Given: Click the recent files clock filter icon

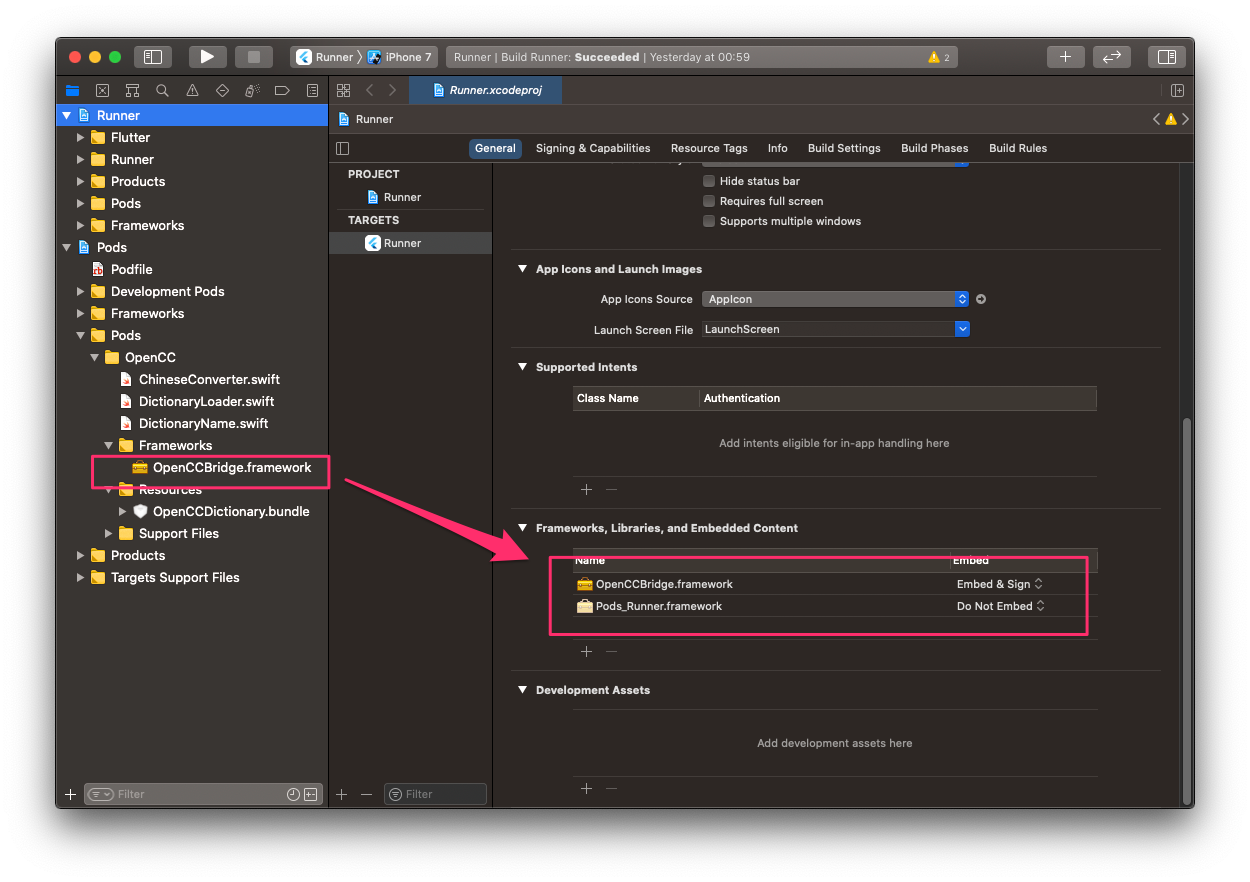Looking at the screenshot, I should pos(293,794).
